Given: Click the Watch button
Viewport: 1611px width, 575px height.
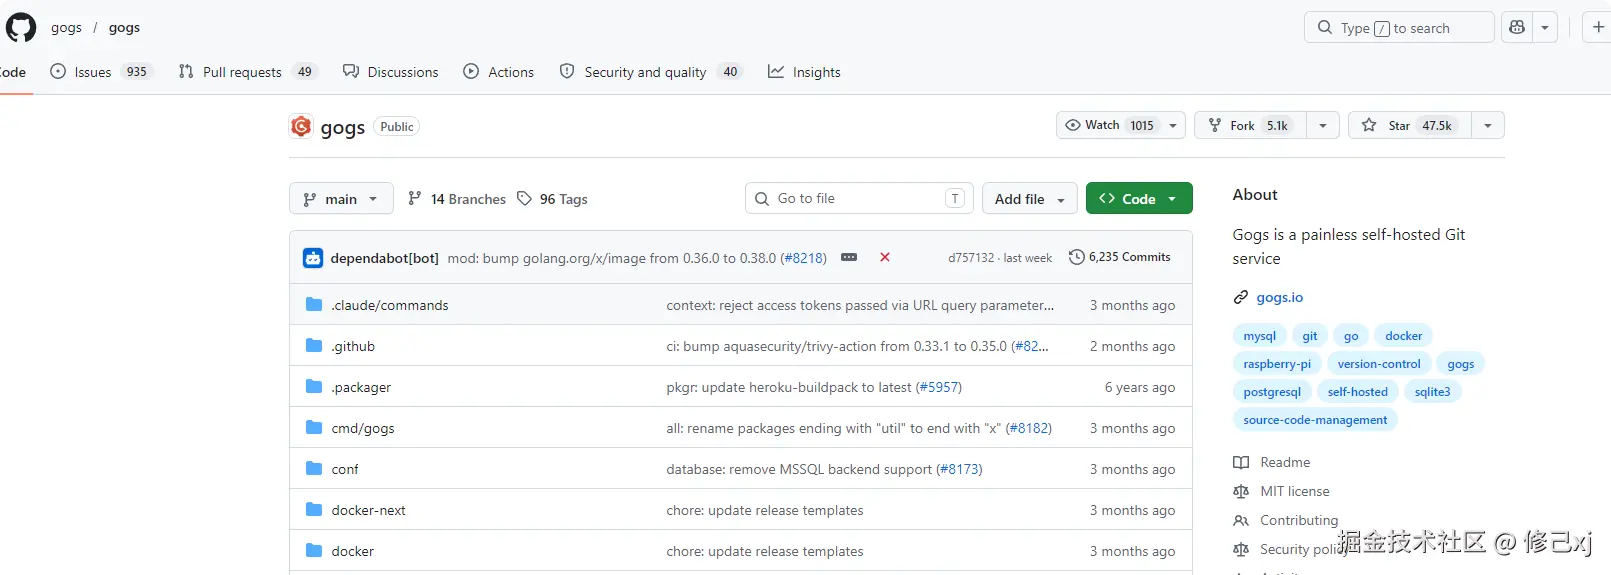Looking at the screenshot, I should coord(1110,125).
